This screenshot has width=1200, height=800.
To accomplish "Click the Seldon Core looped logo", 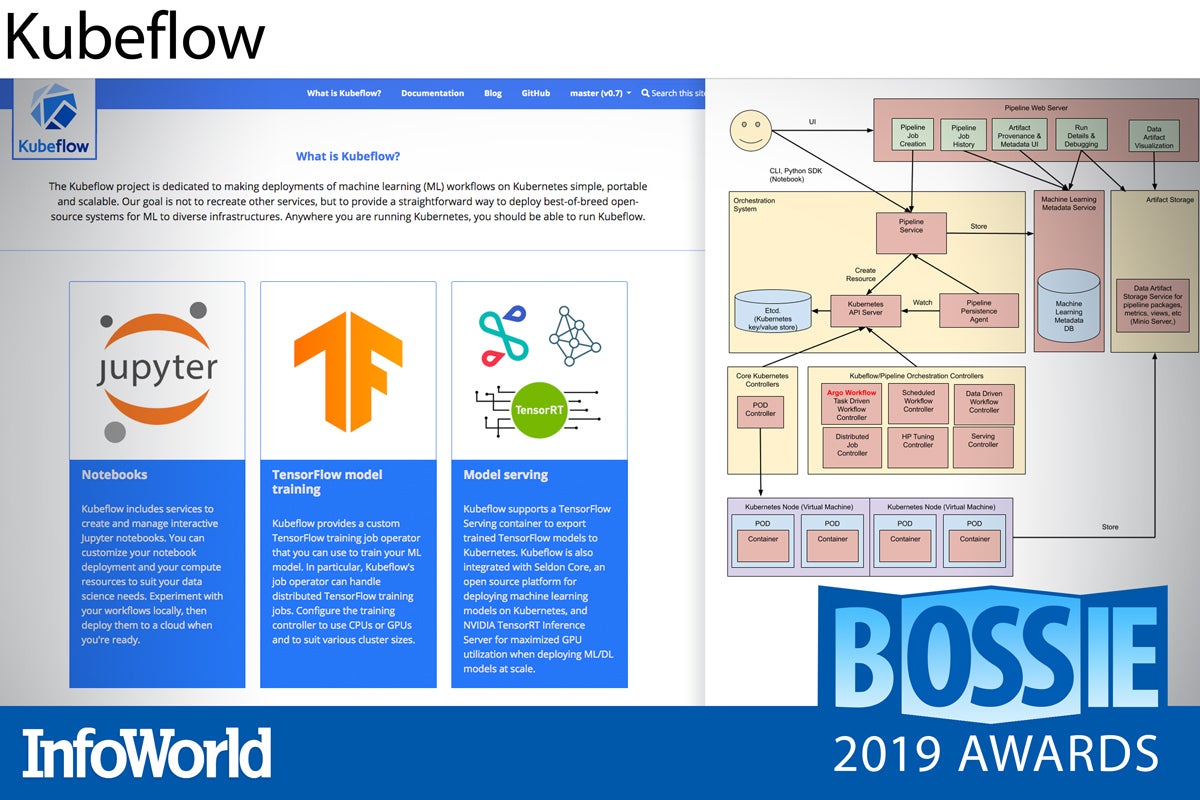I will click(502, 337).
